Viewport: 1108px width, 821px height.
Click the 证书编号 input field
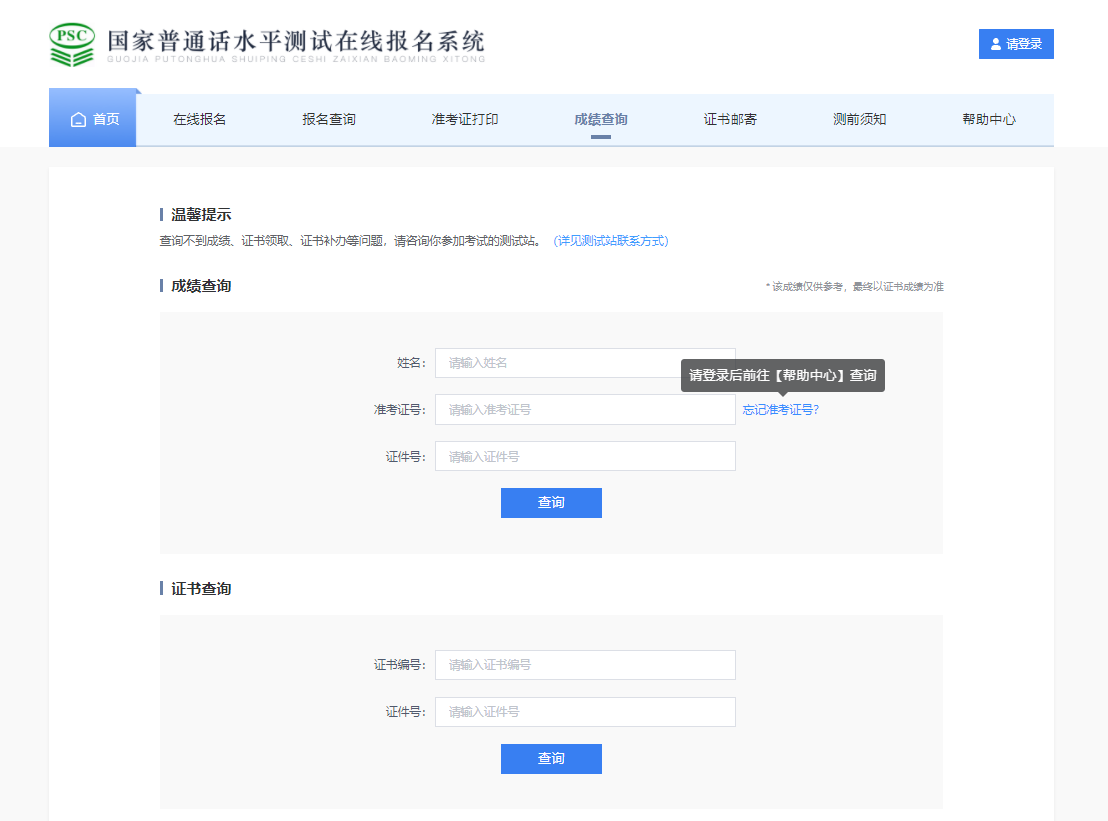click(585, 665)
